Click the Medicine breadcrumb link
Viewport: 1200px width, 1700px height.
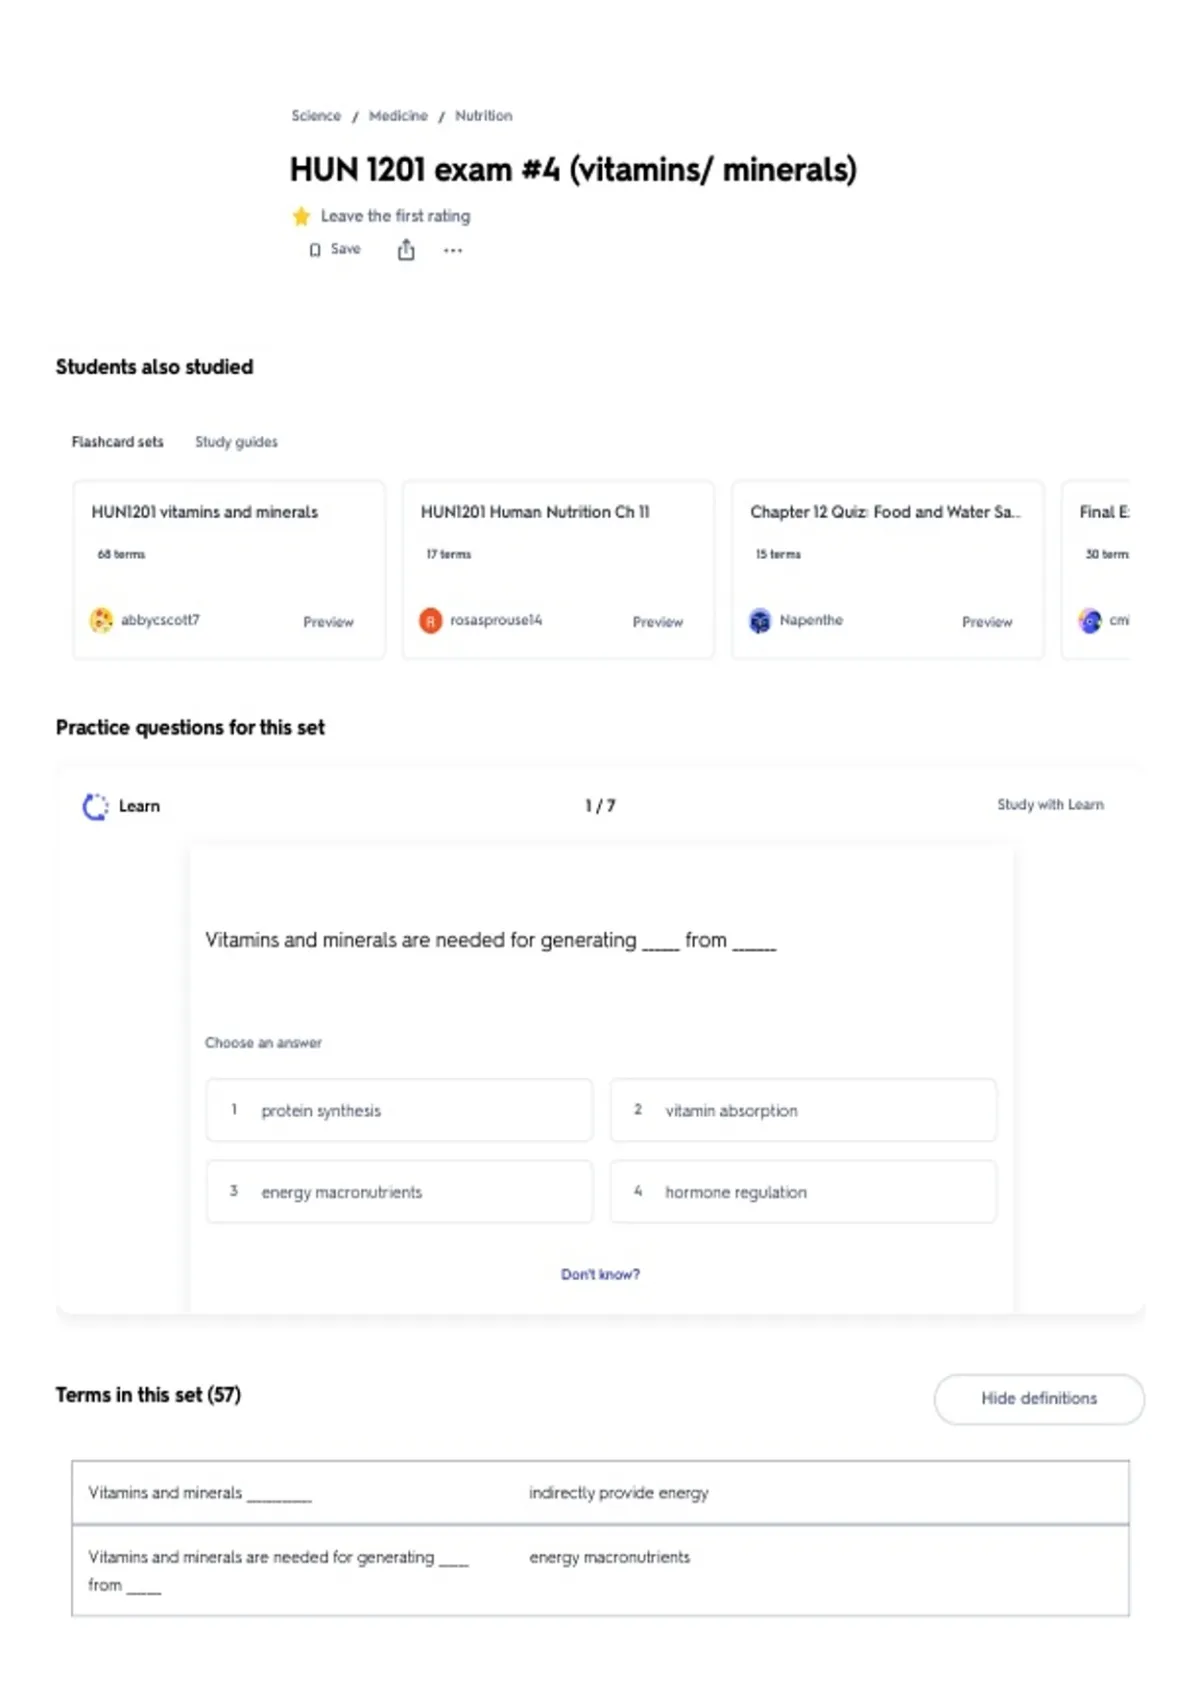[398, 116]
